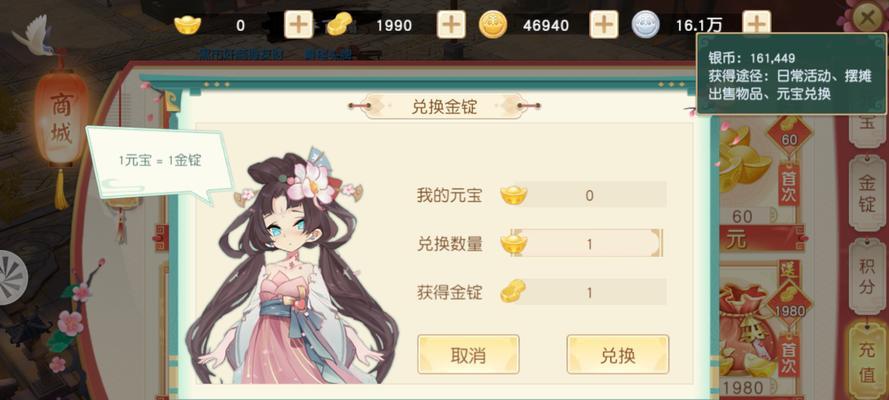This screenshot has height=400, width=889.
Task: Switch to the 金锭 tab
Action: pyautogui.click(x=867, y=193)
